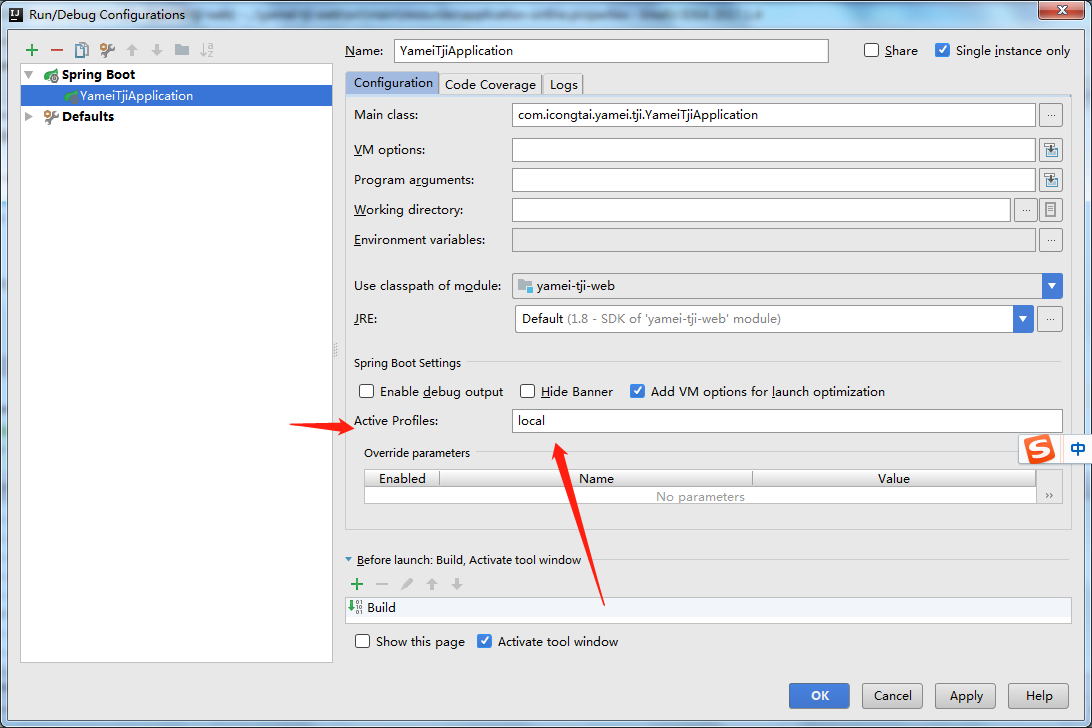This screenshot has height=728, width=1092.
Task: Close the Run/Debug Configurations dialog
Action: (1063, 10)
